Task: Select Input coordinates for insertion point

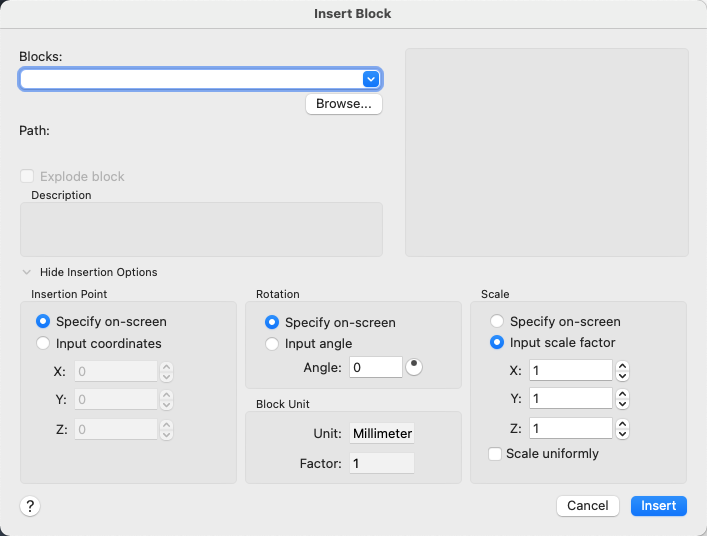Action: [x=43, y=343]
